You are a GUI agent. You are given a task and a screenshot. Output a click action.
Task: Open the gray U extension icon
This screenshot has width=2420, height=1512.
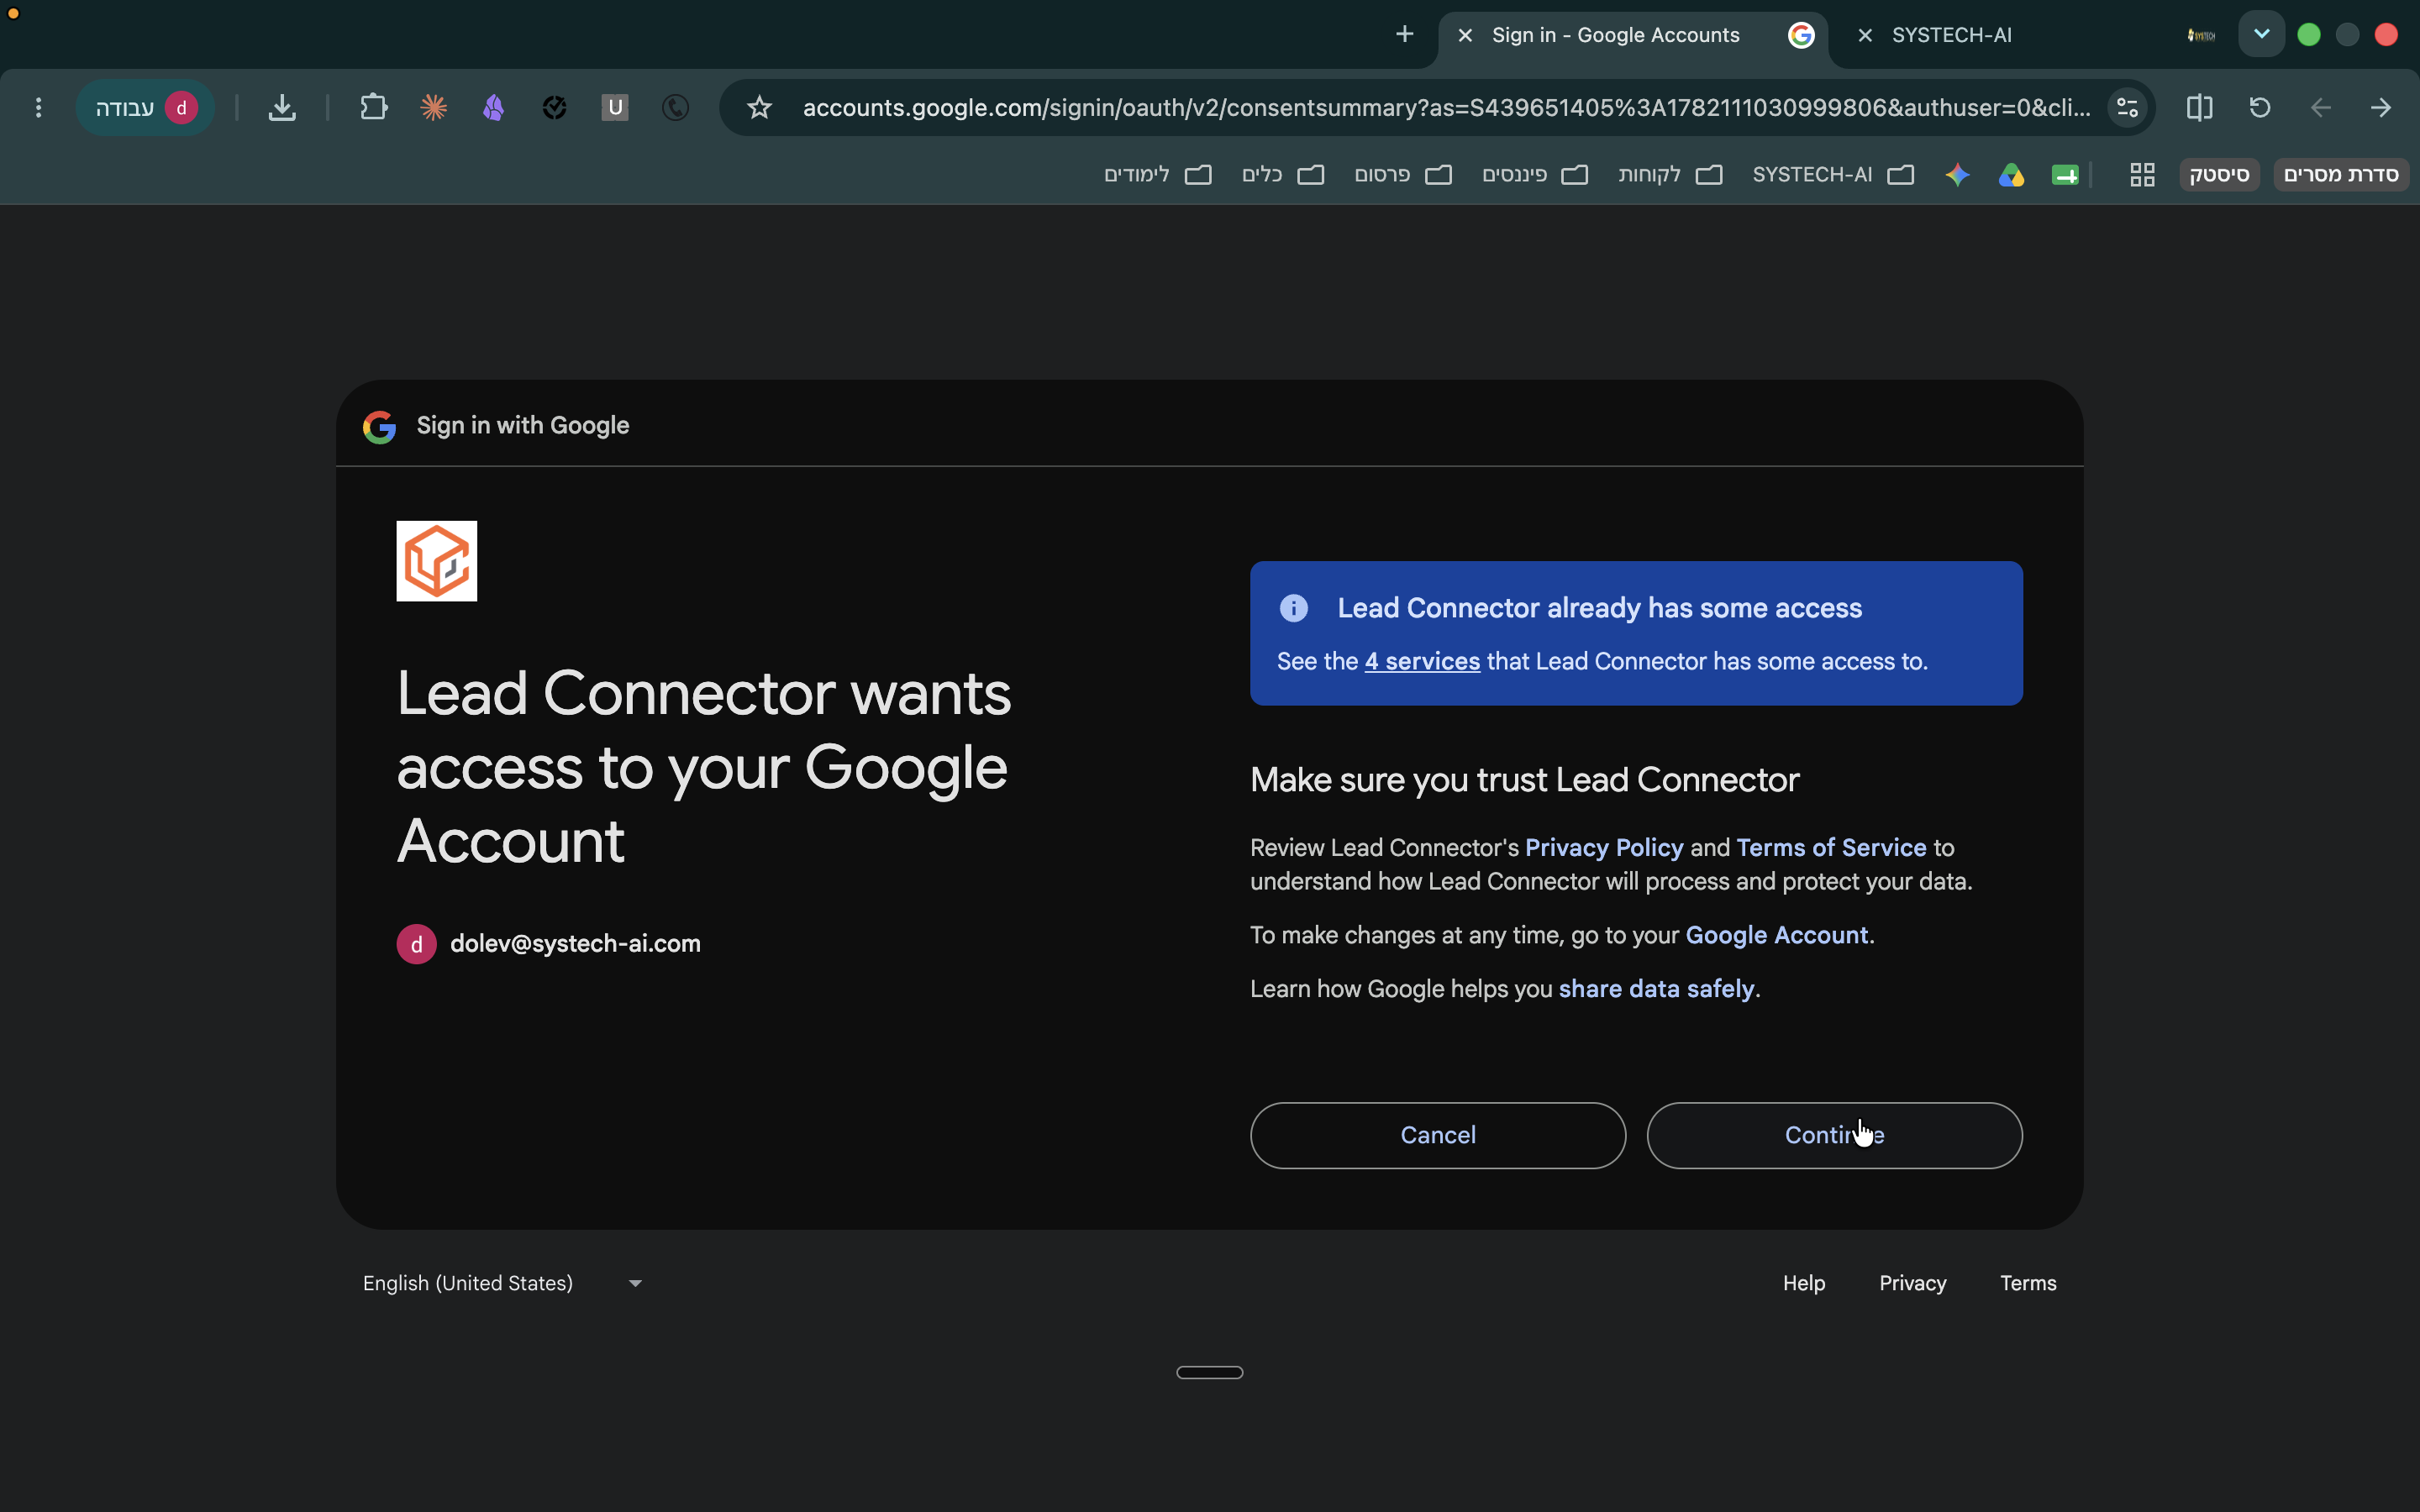click(615, 107)
